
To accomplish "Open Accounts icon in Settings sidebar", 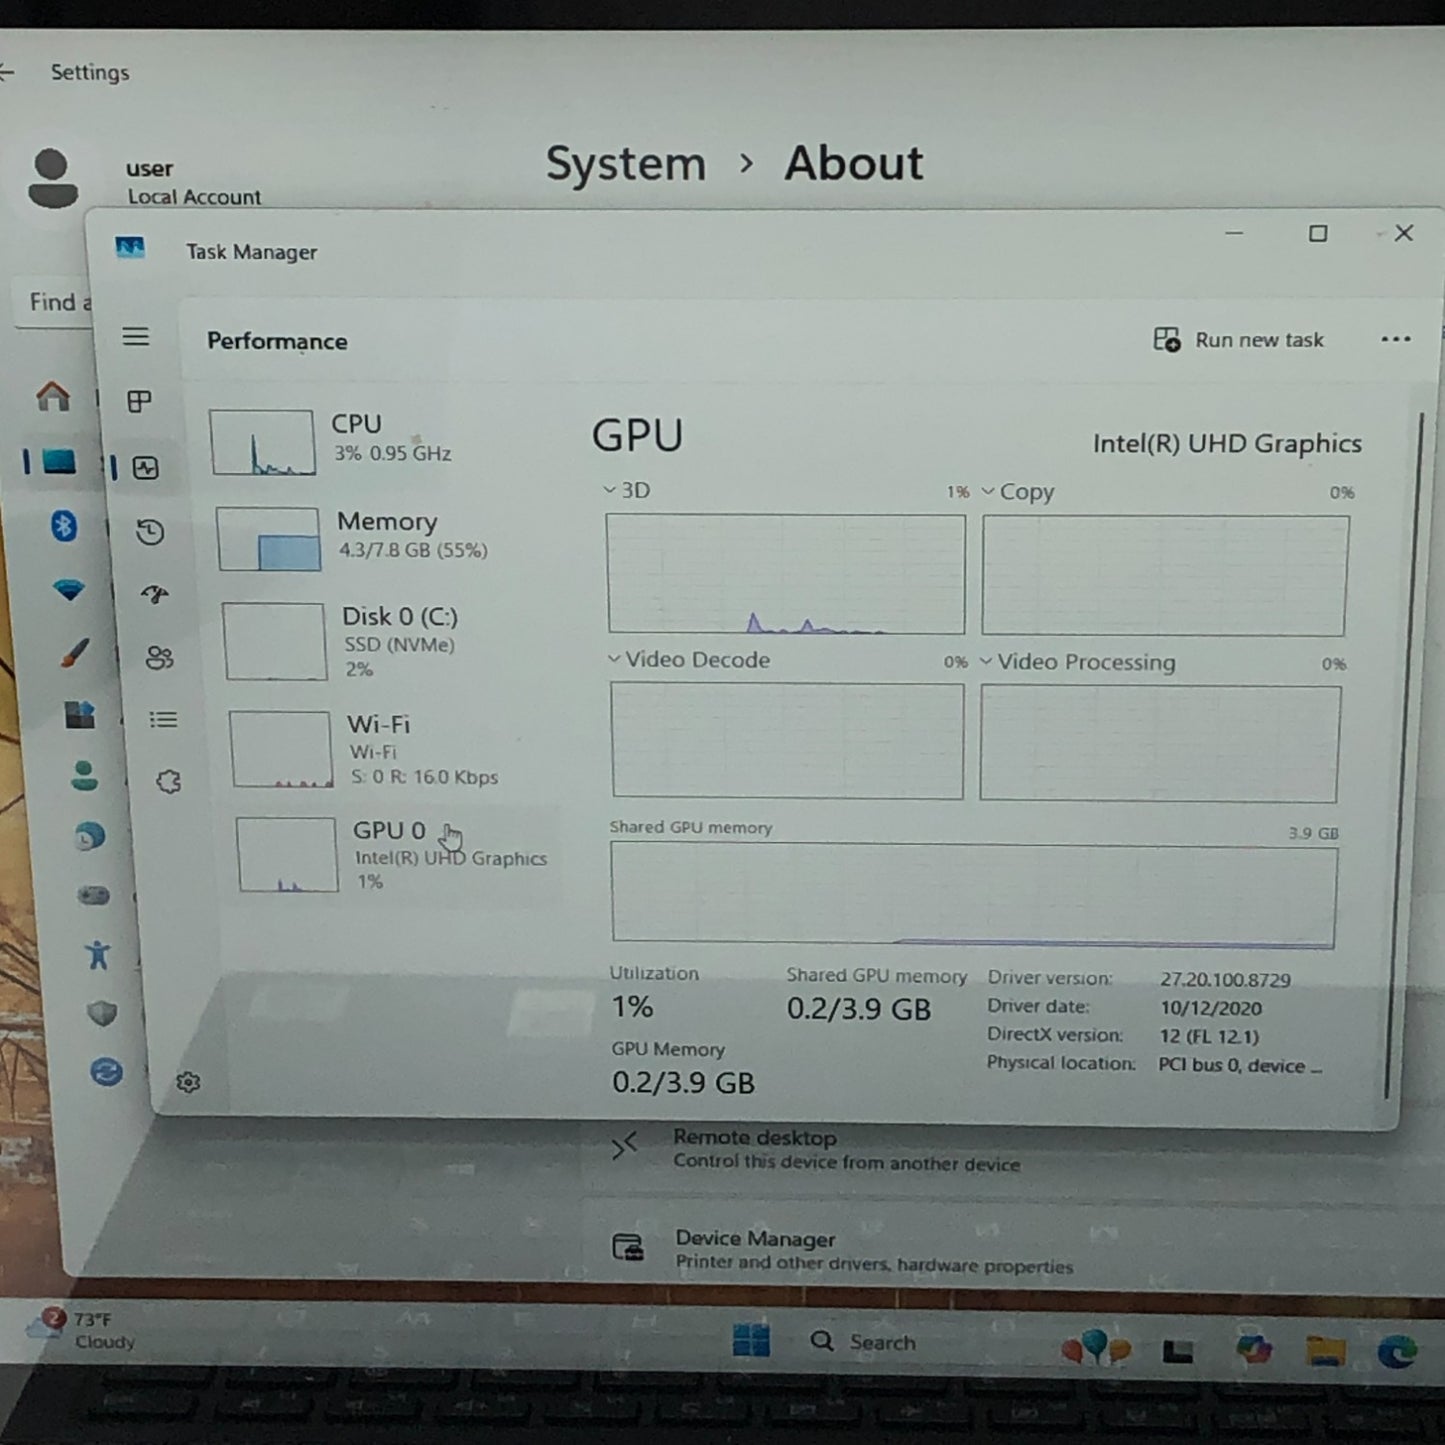I will pyautogui.click(x=85, y=776).
